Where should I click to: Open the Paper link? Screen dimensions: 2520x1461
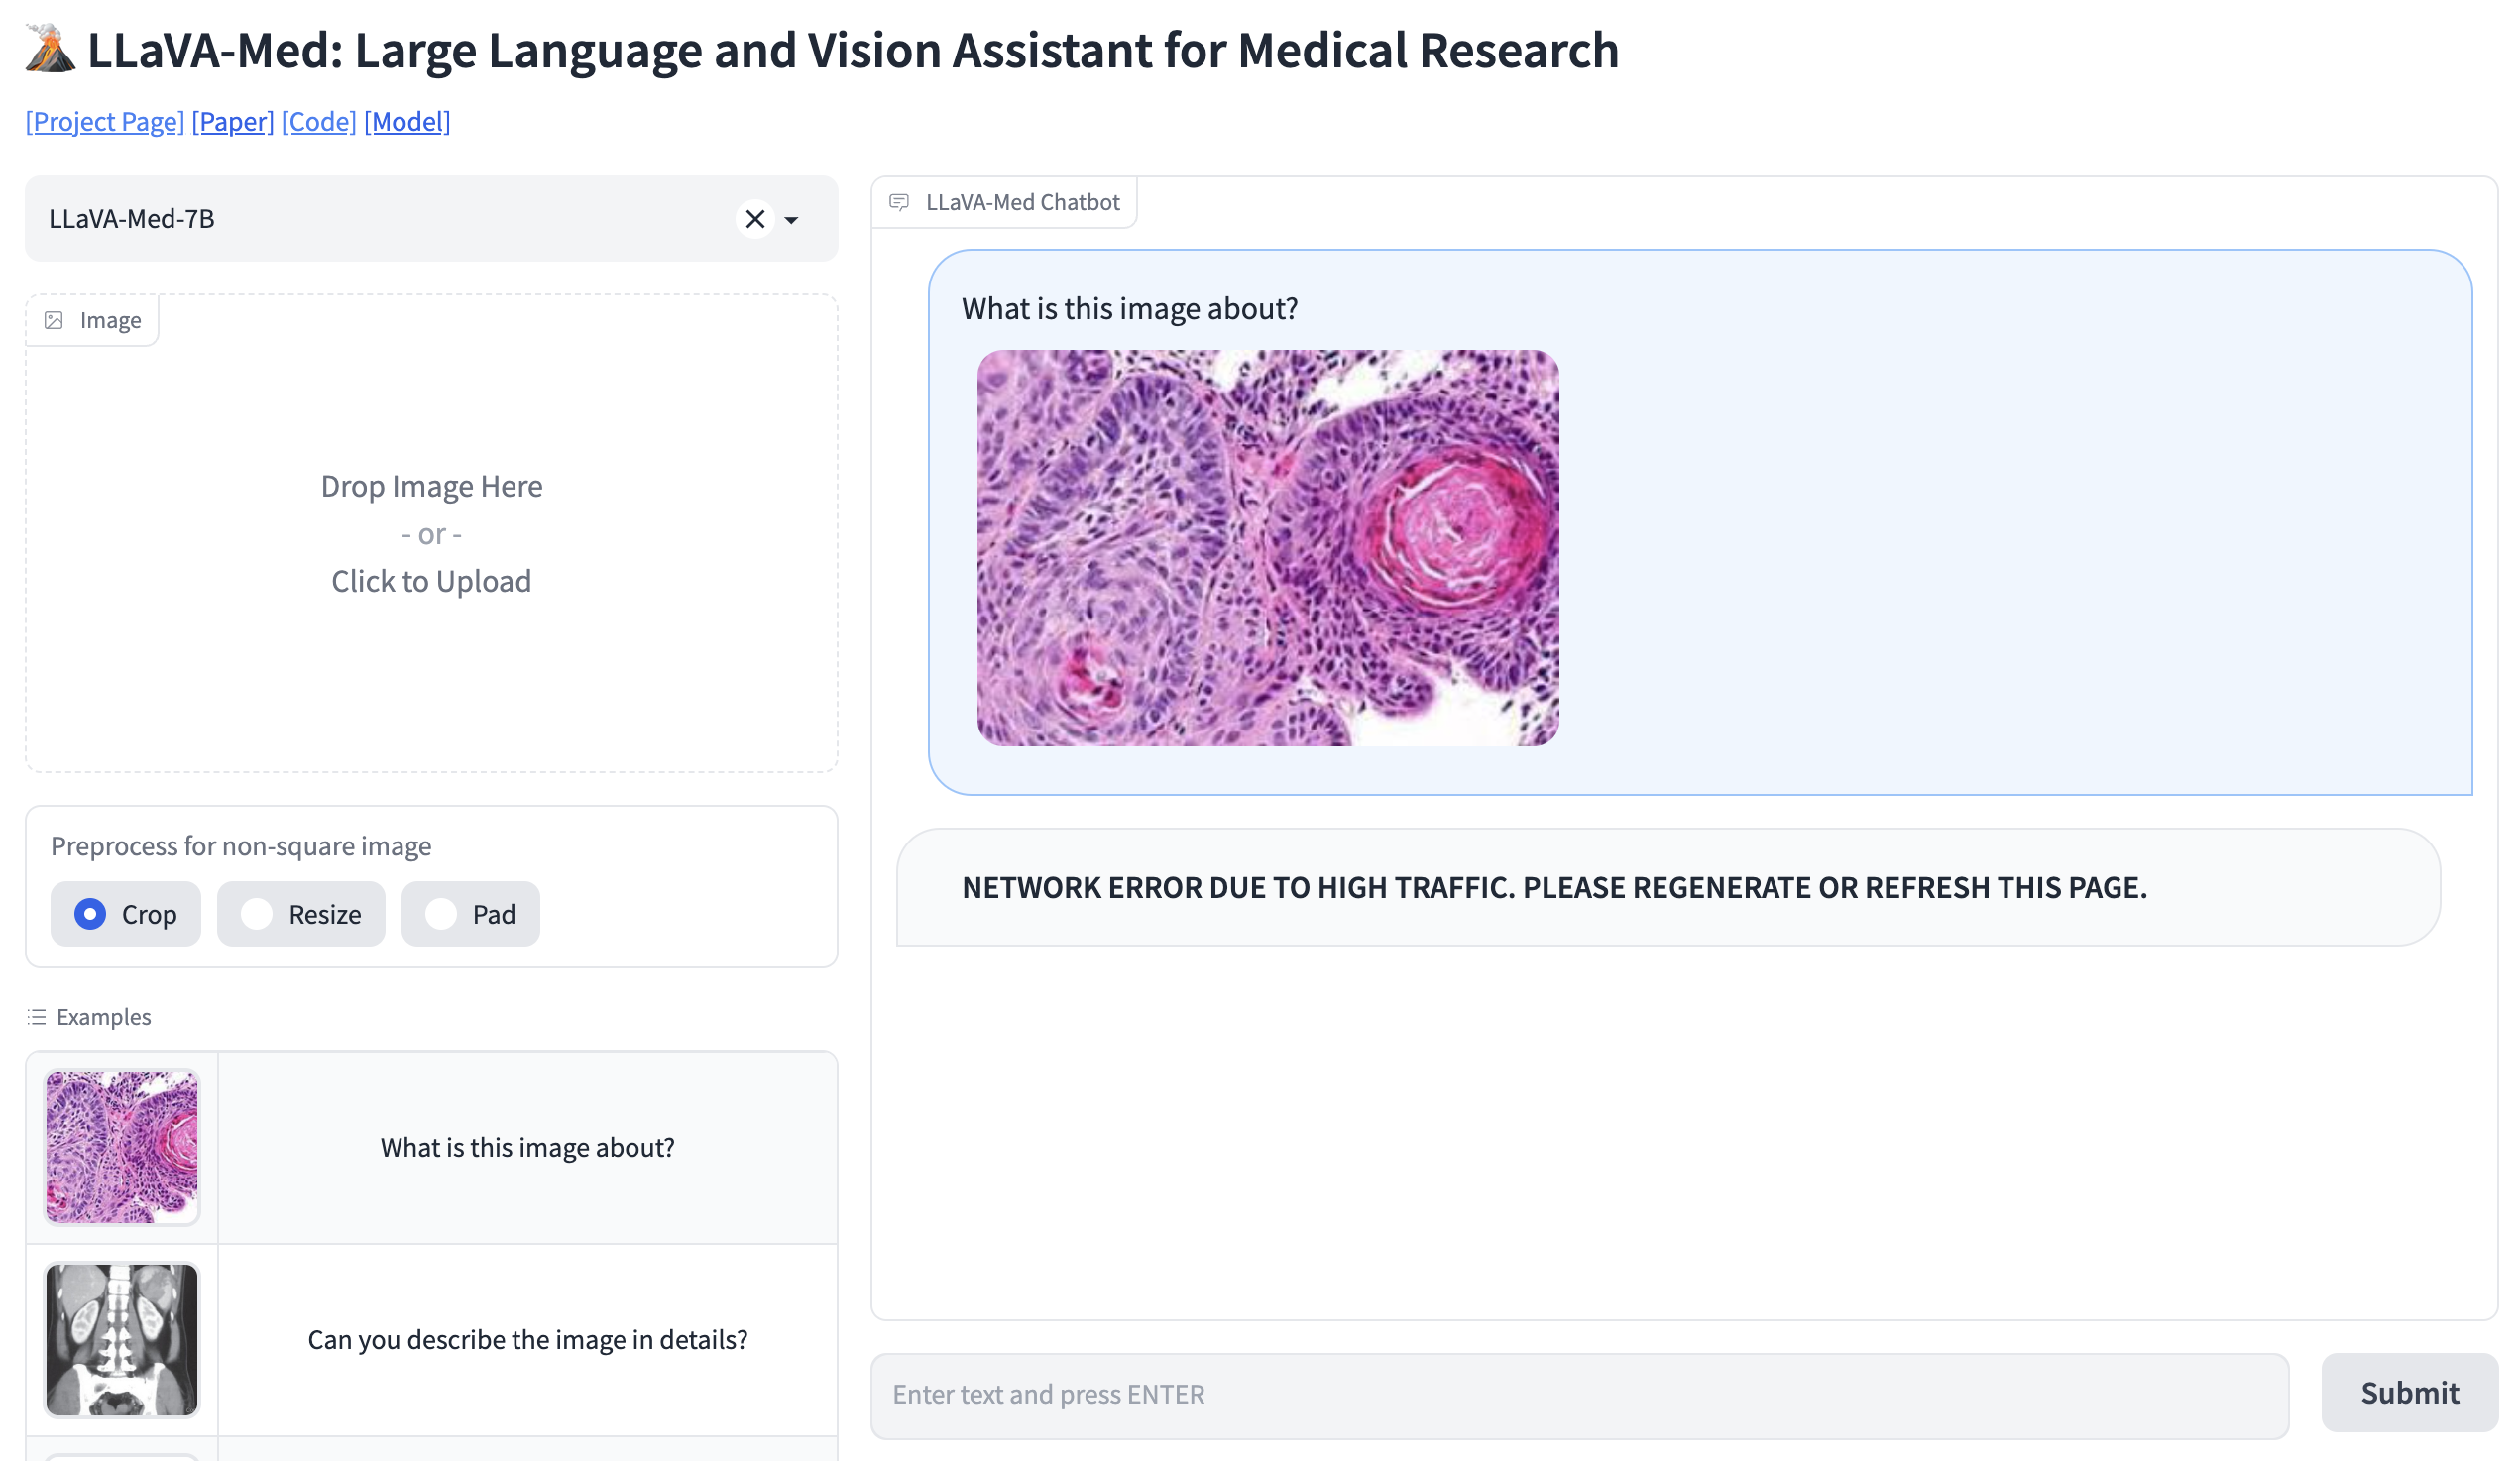pos(232,121)
